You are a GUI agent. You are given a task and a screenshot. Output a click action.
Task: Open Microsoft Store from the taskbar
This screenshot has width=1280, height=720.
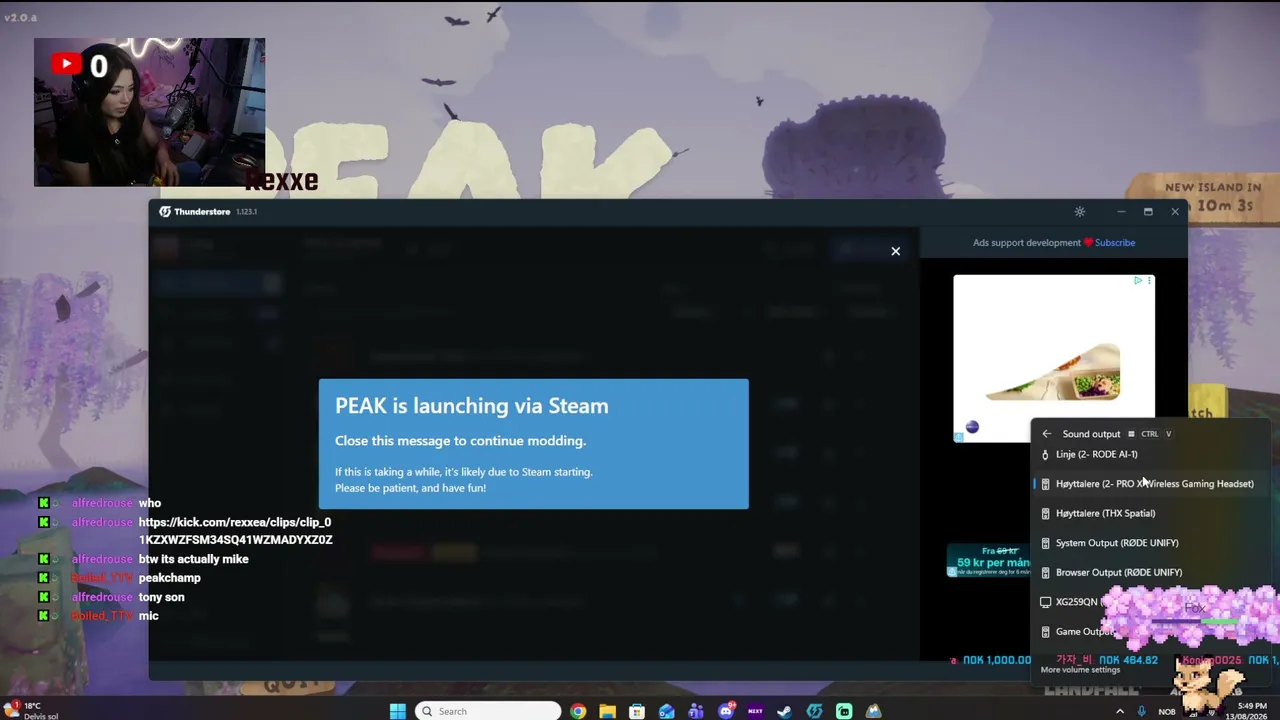tap(637, 711)
